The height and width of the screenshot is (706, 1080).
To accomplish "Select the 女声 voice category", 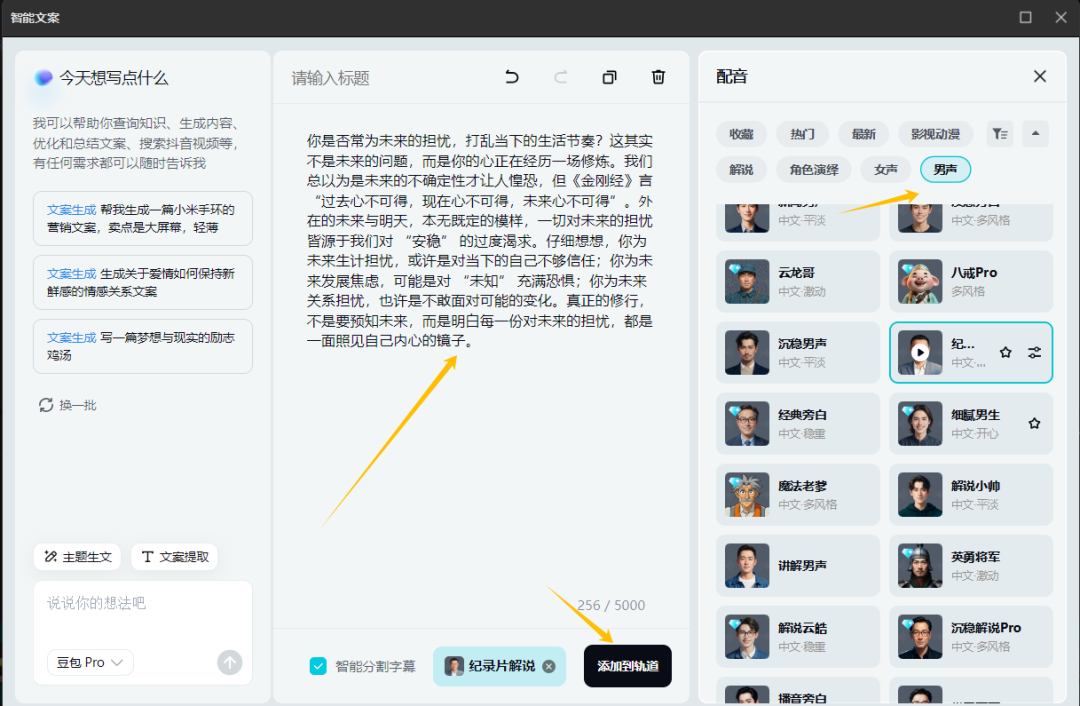I will click(x=886, y=169).
